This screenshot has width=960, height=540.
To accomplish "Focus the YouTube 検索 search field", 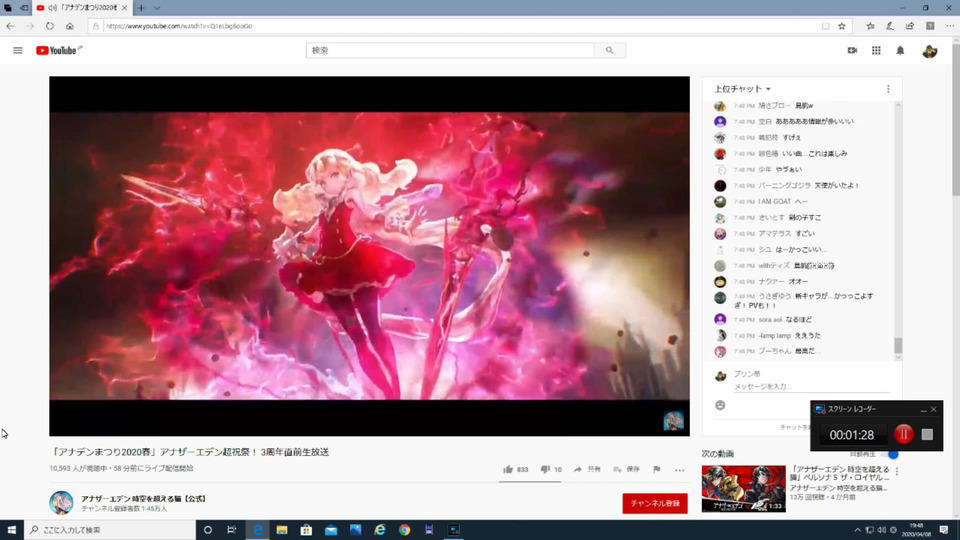I will pos(450,50).
